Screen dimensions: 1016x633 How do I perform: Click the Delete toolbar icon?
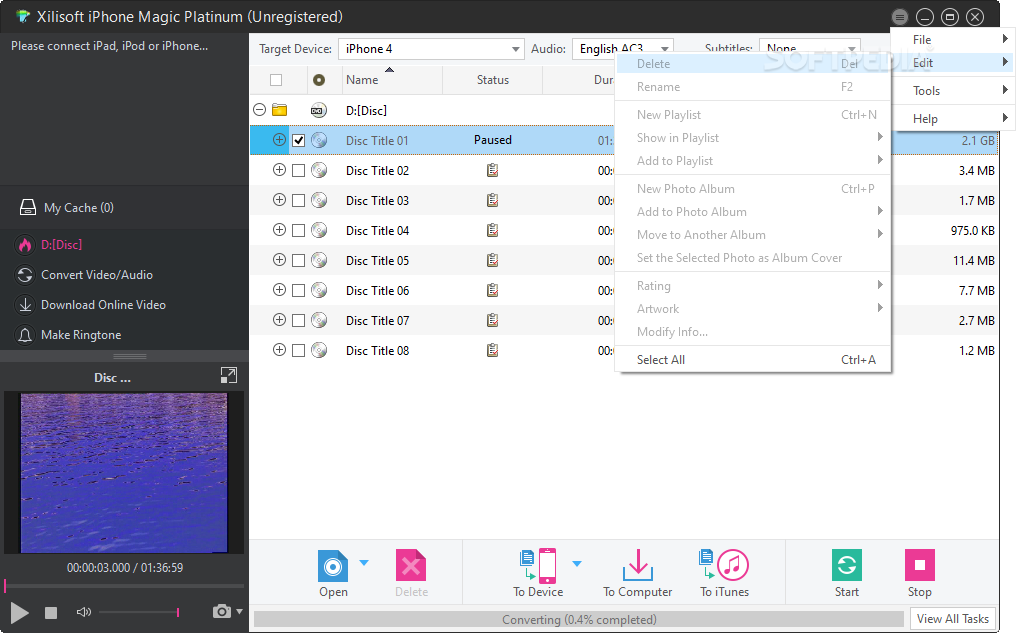411,566
